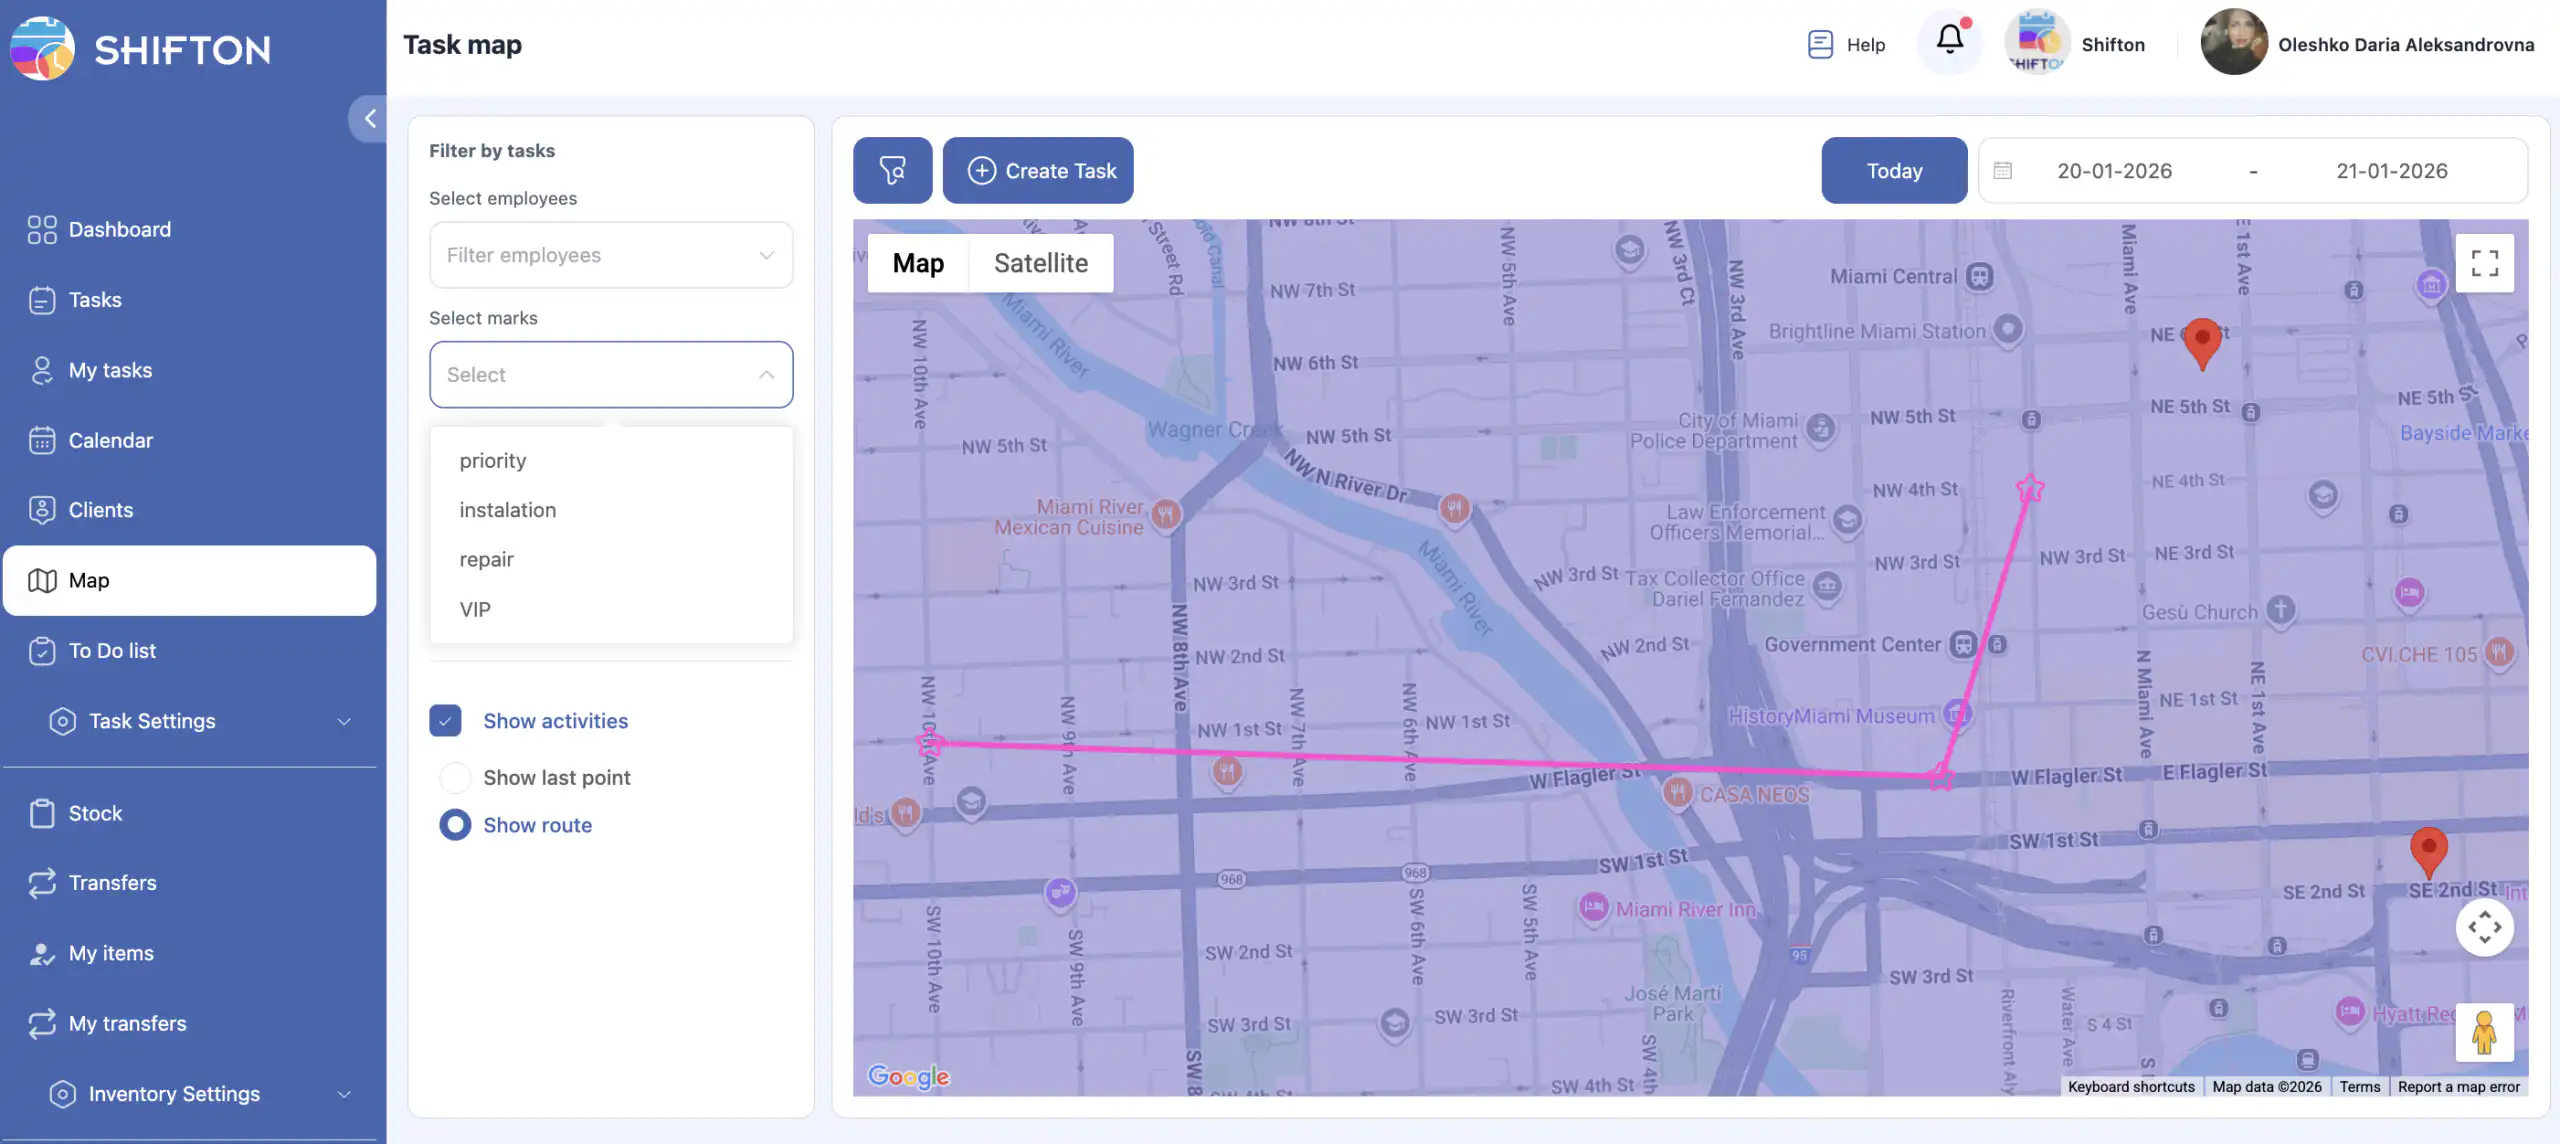Viewport: 2560px width, 1144px height.
Task: Uncheck the Show activities checkbox
Action: pos(445,720)
